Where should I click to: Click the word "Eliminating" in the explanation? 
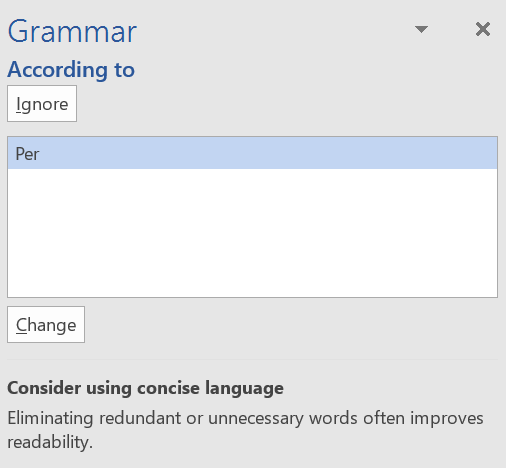[x=50, y=419]
